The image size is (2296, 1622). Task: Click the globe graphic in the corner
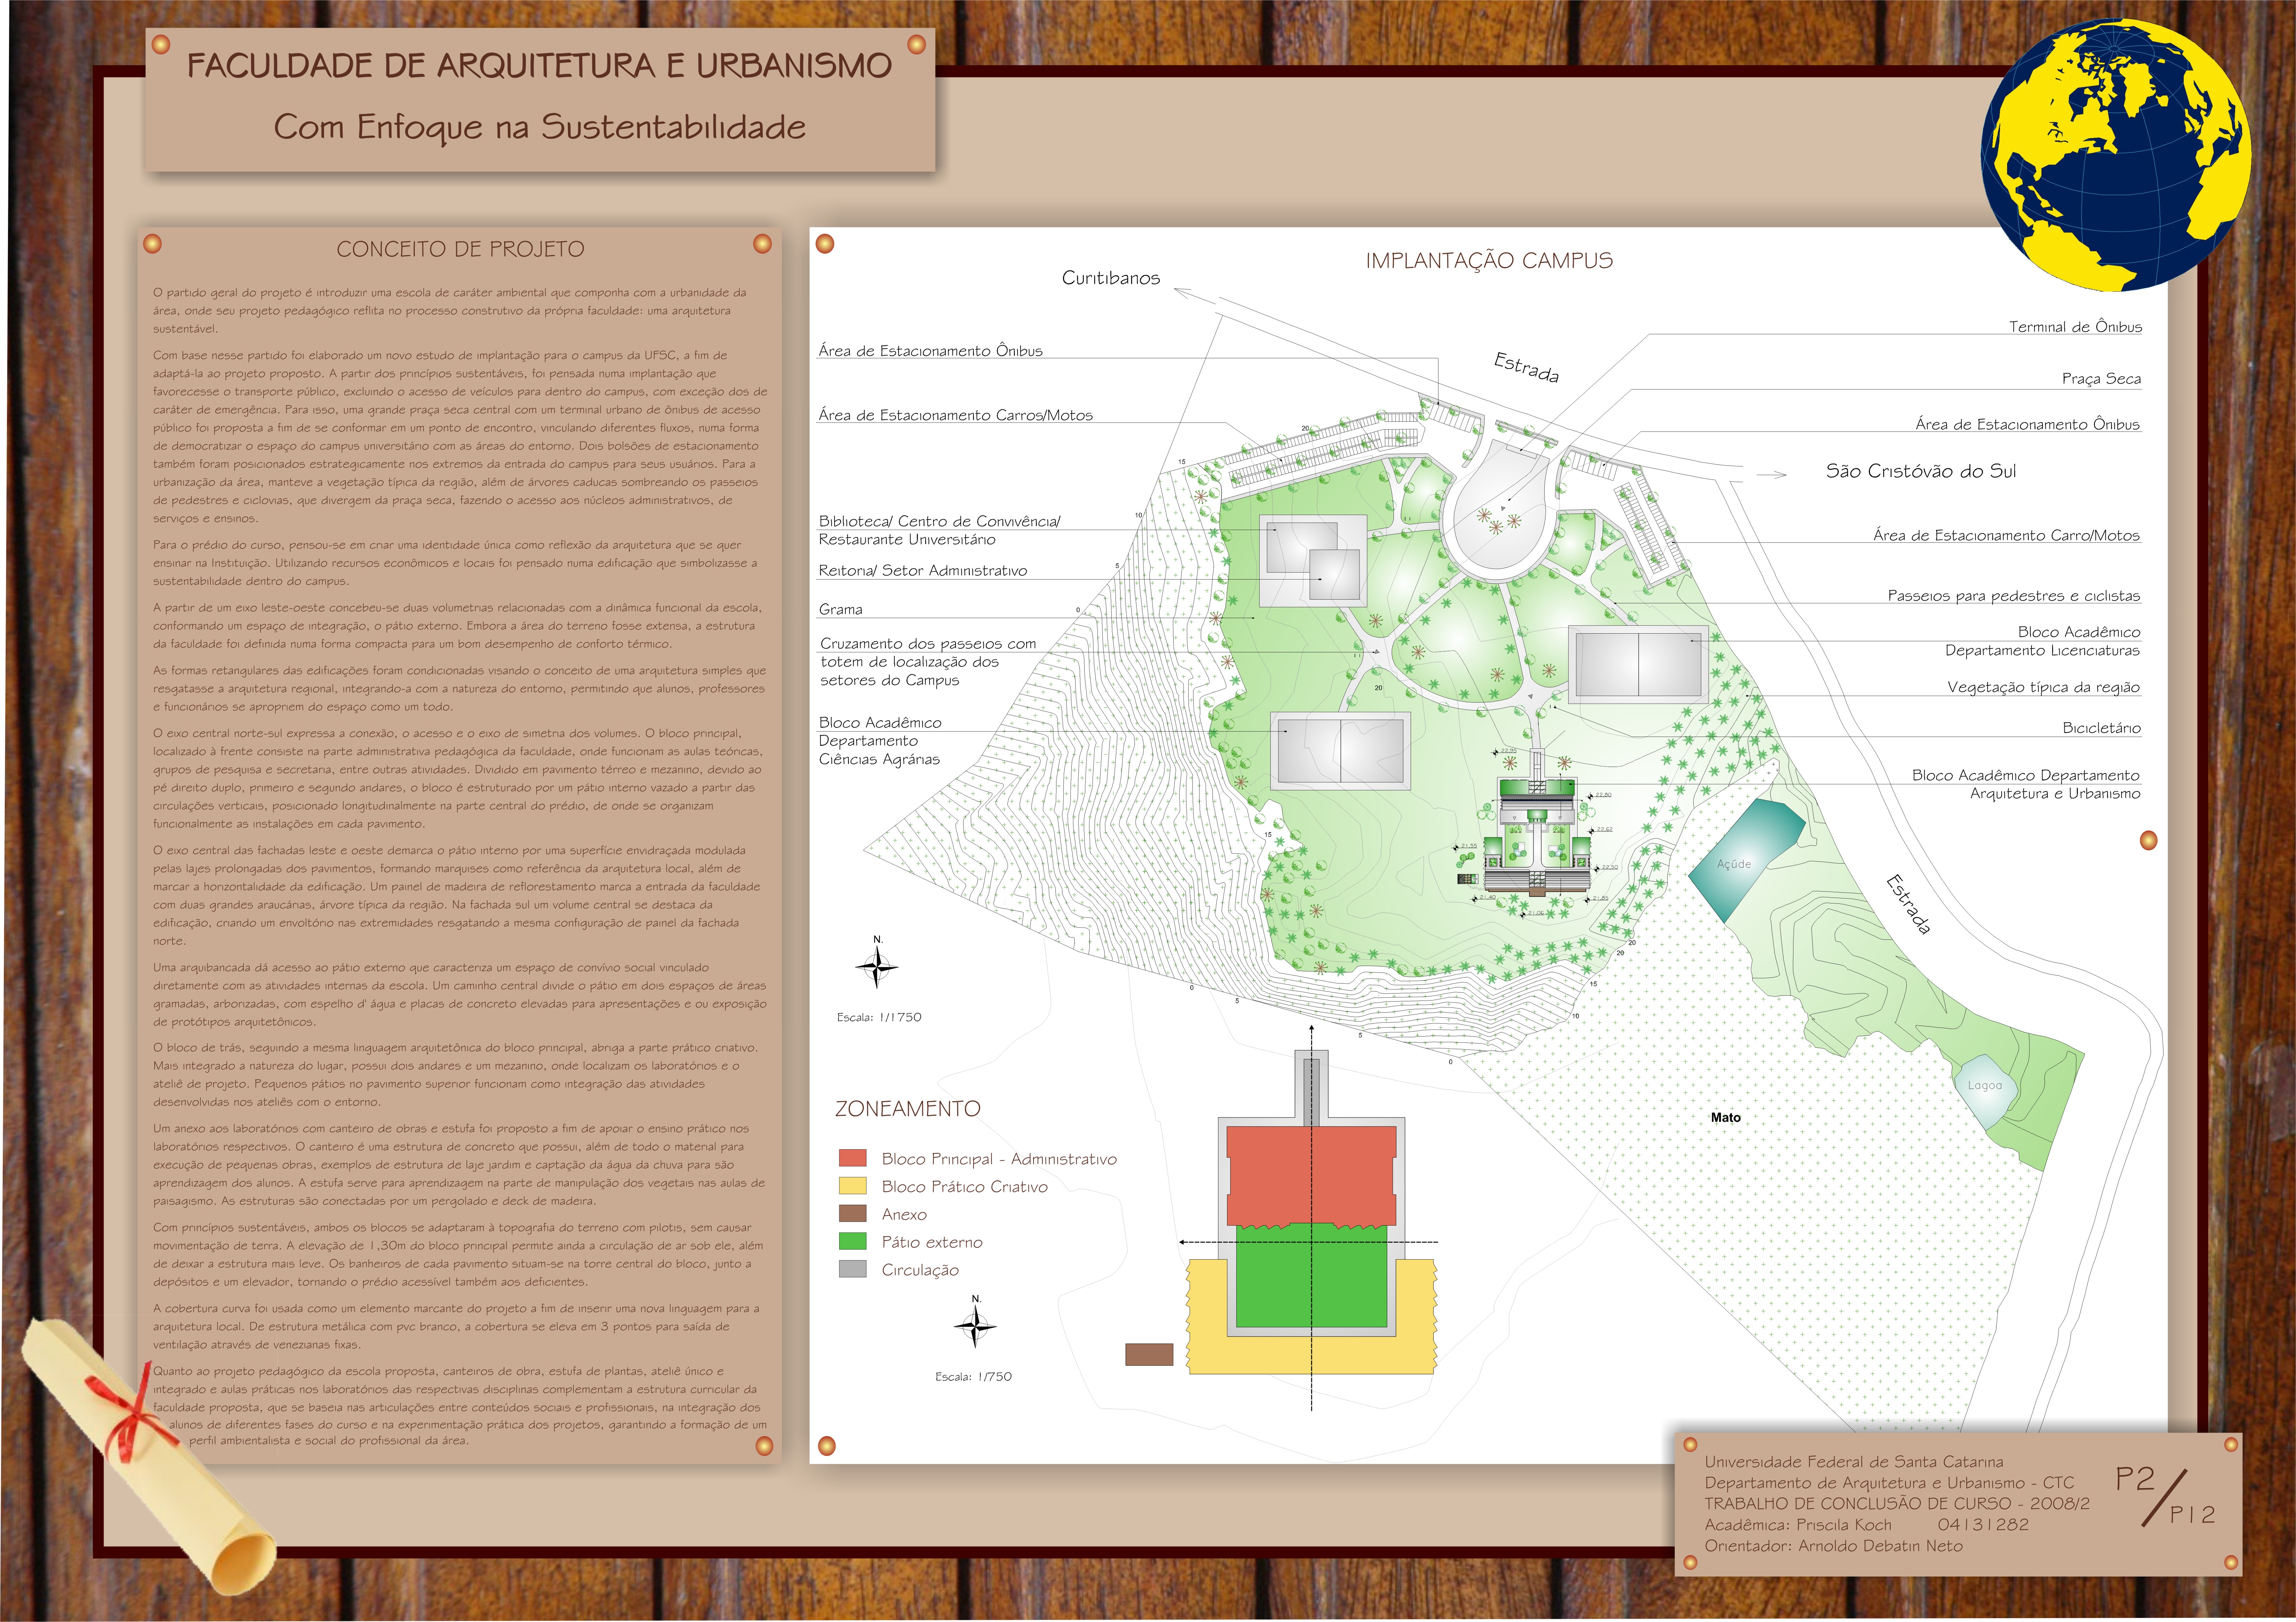[2116, 155]
